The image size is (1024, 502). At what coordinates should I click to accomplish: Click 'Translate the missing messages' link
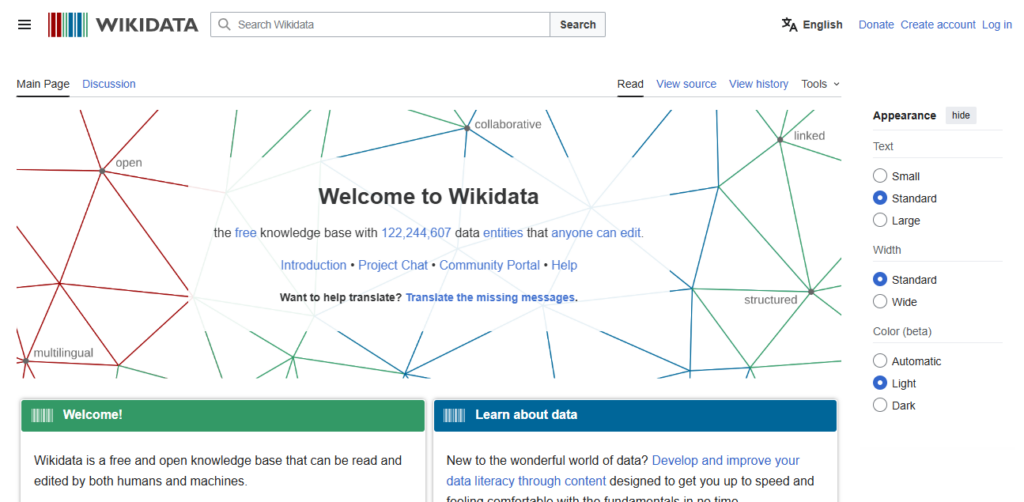pyautogui.click(x=490, y=297)
